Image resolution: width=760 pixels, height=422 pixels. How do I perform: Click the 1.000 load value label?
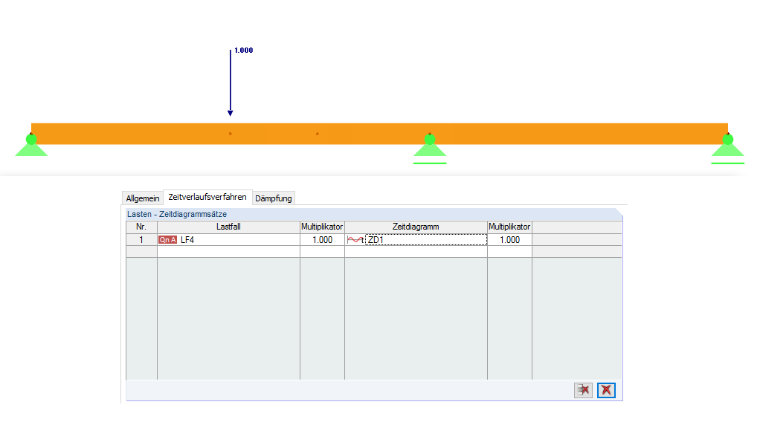pos(244,50)
